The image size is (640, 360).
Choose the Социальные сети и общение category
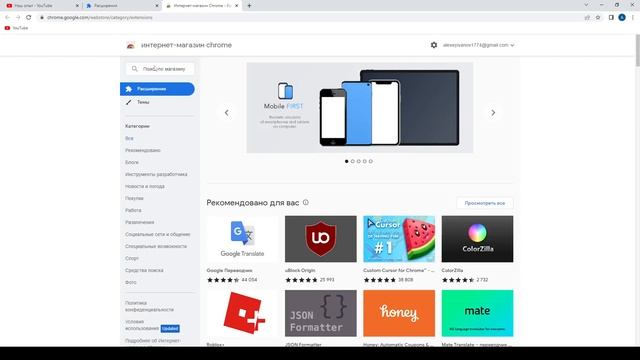(158, 234)
